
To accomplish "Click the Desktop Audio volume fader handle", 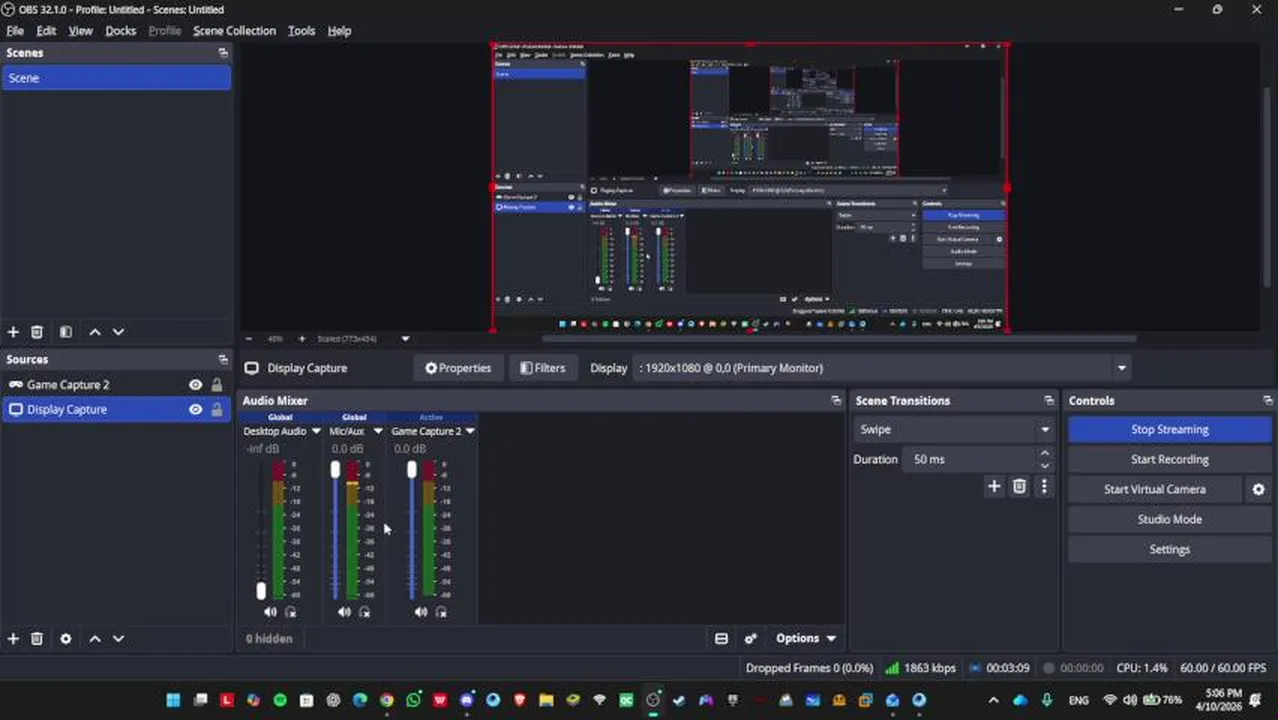I will [261, 591].
